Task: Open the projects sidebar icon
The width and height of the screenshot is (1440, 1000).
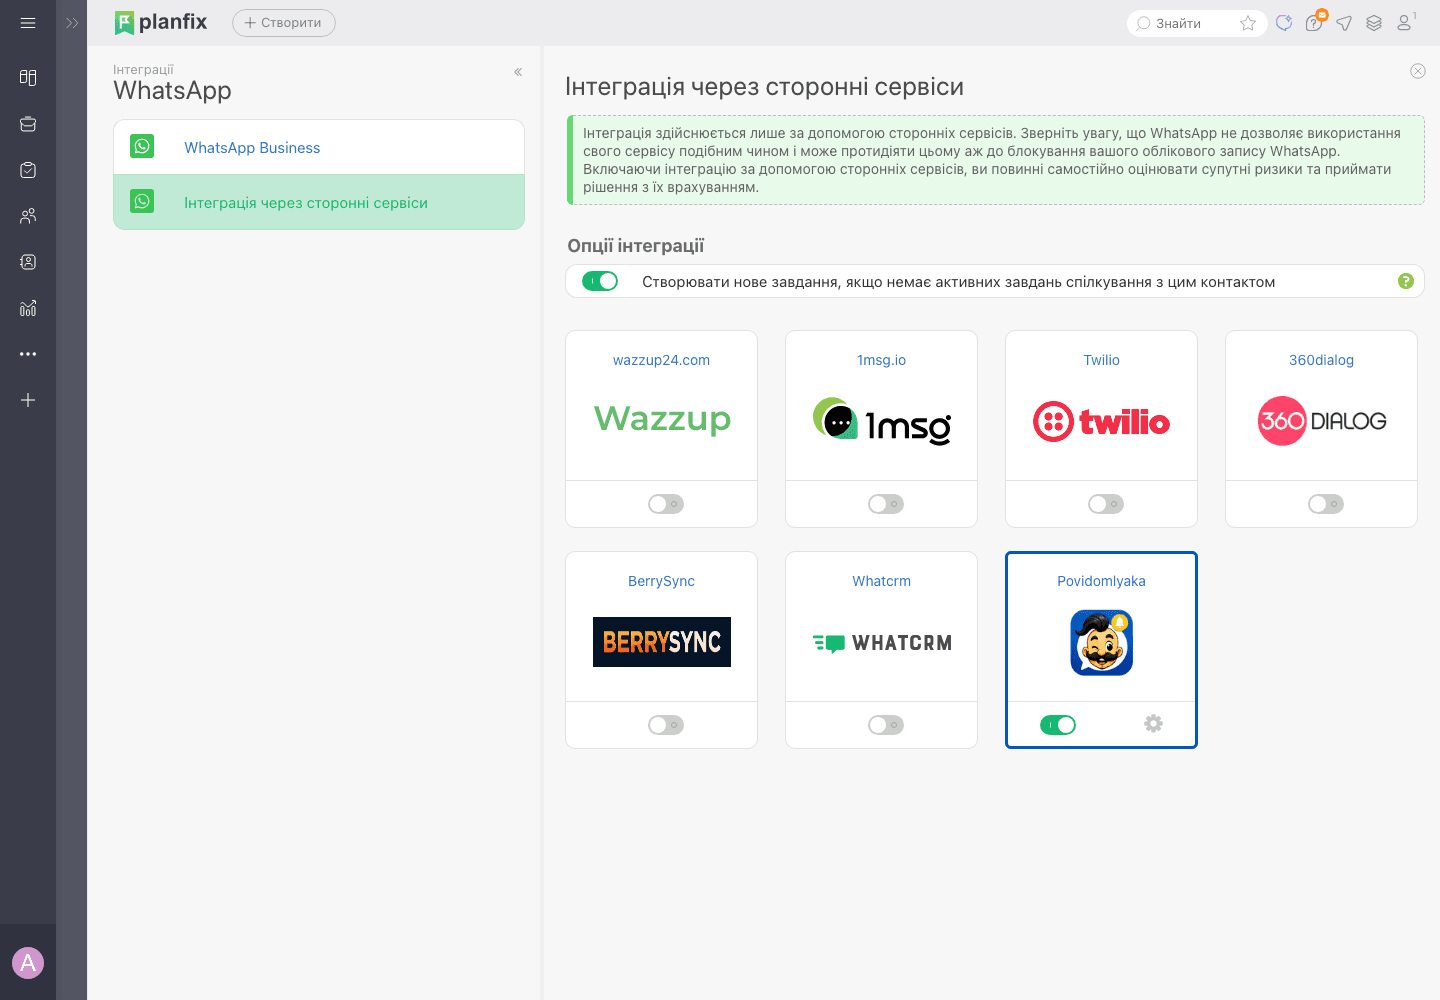Action: pos(28,124)
